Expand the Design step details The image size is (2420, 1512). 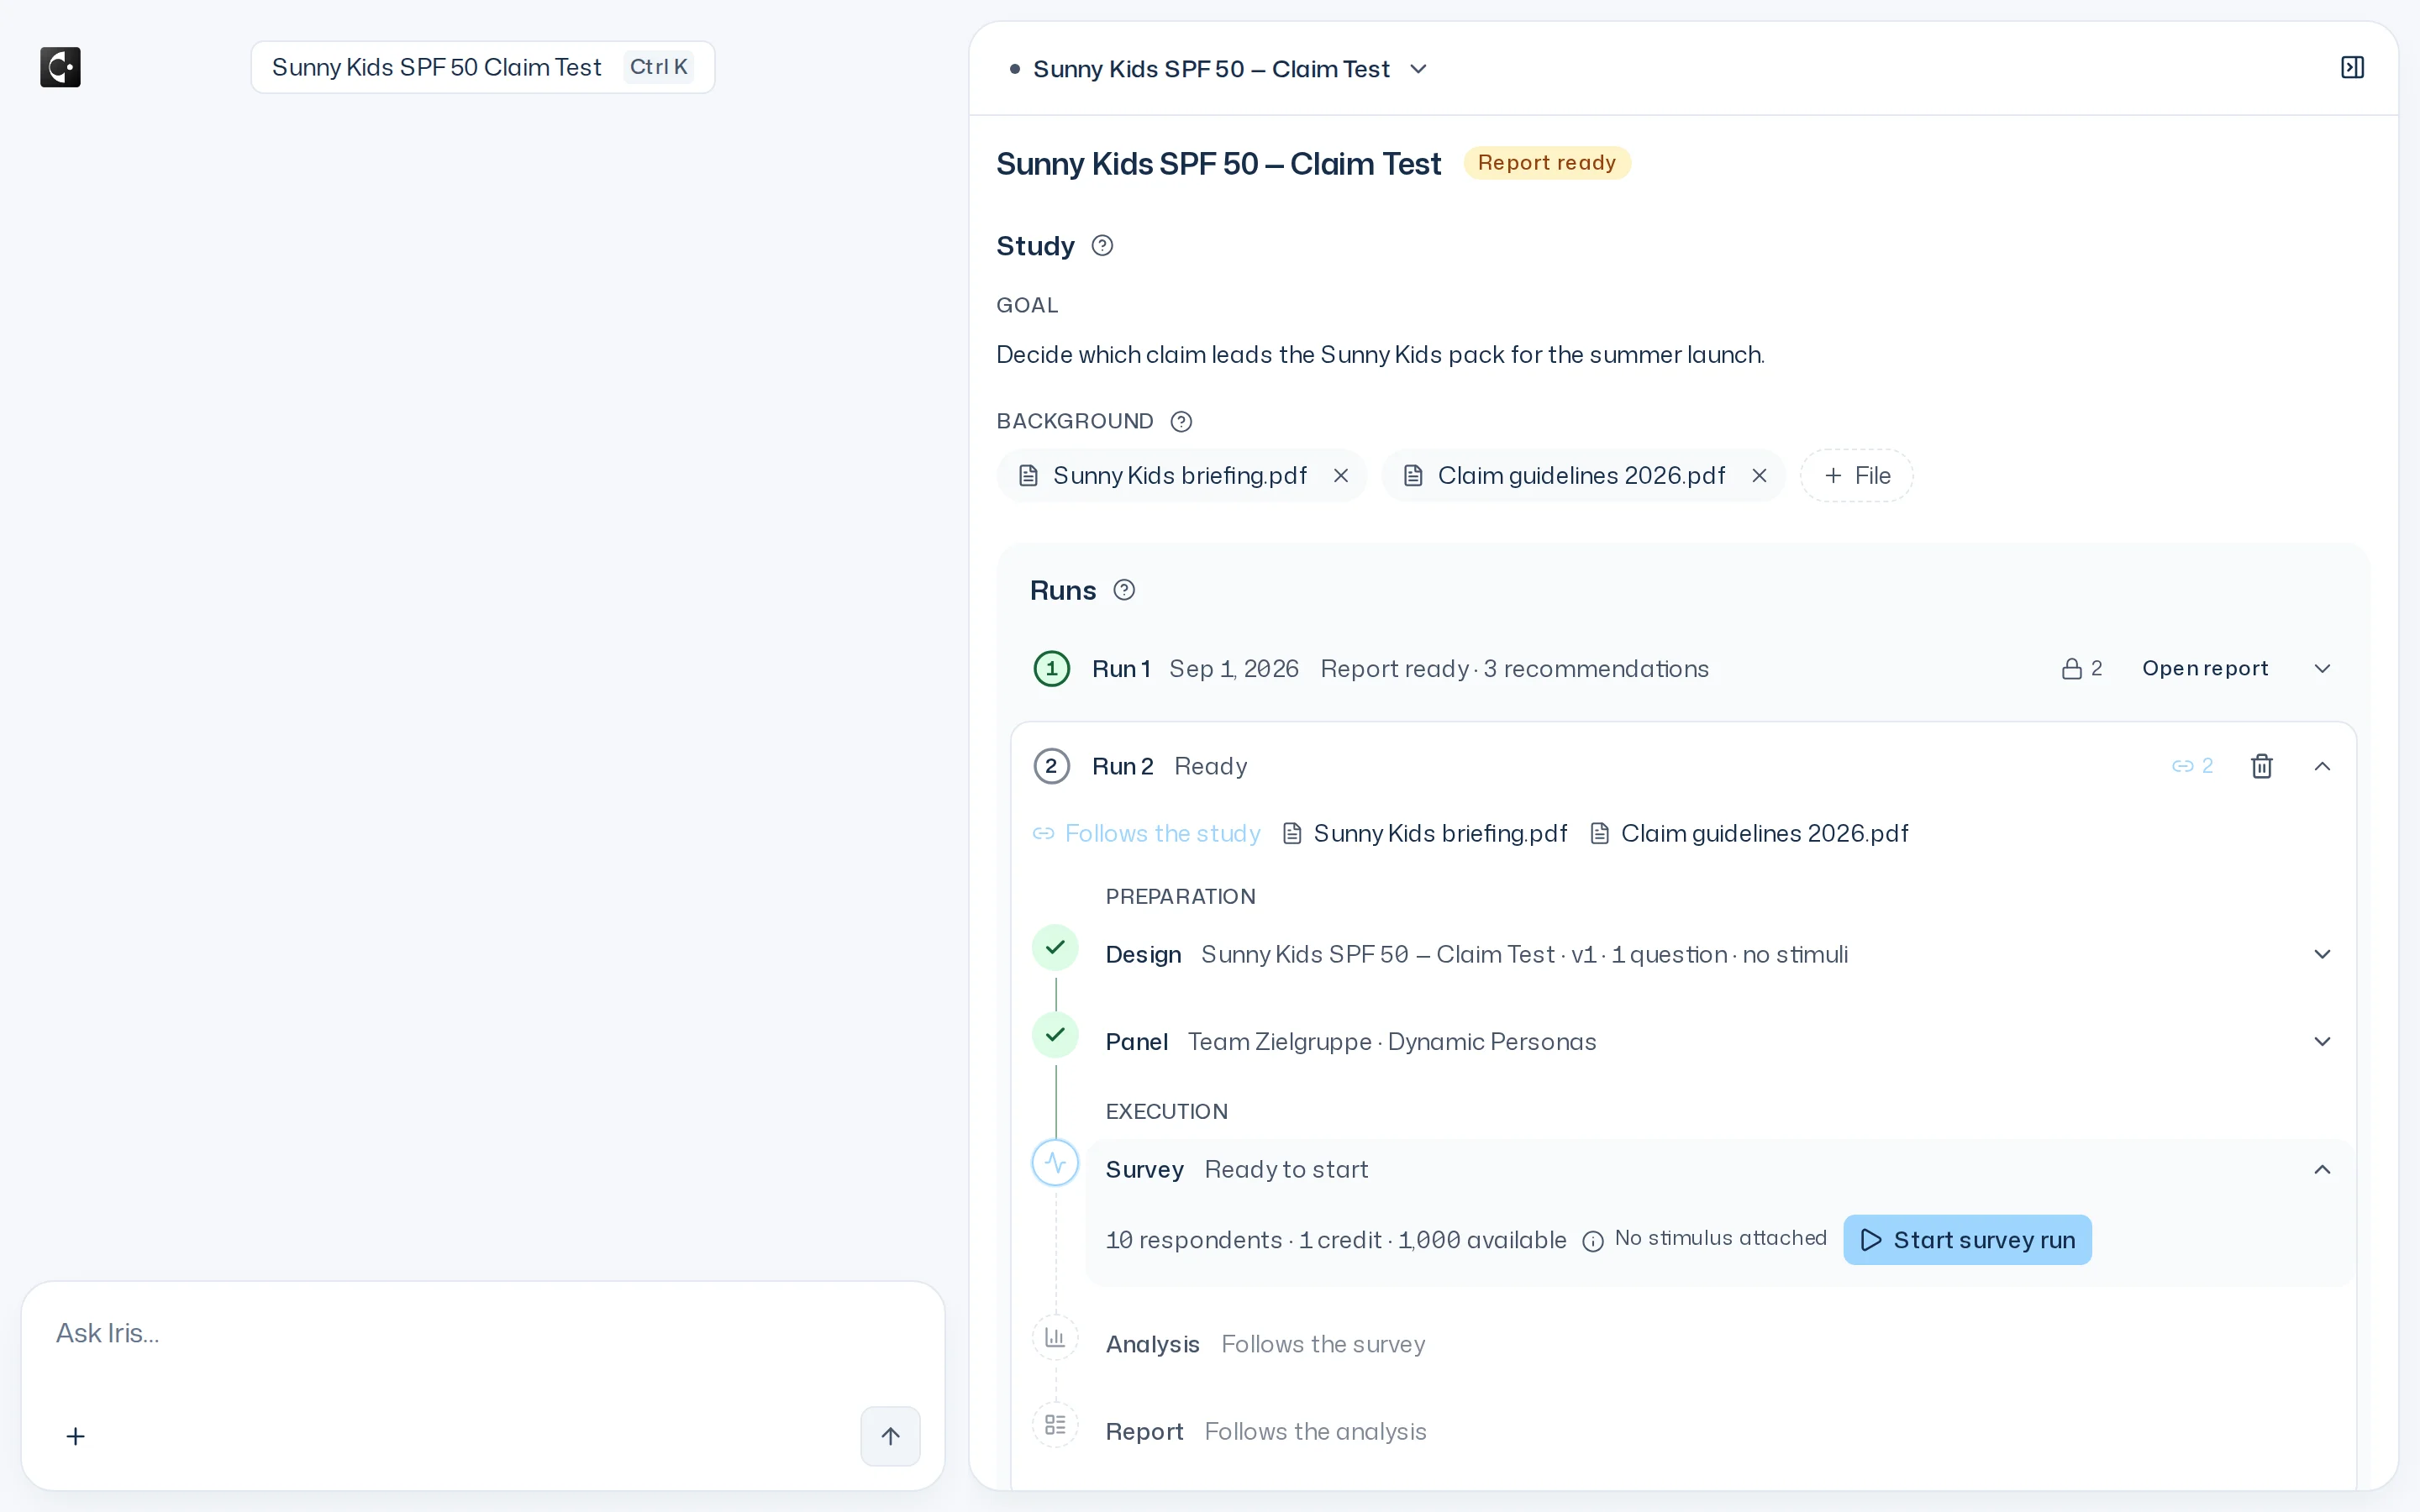tap(2322, 954)
